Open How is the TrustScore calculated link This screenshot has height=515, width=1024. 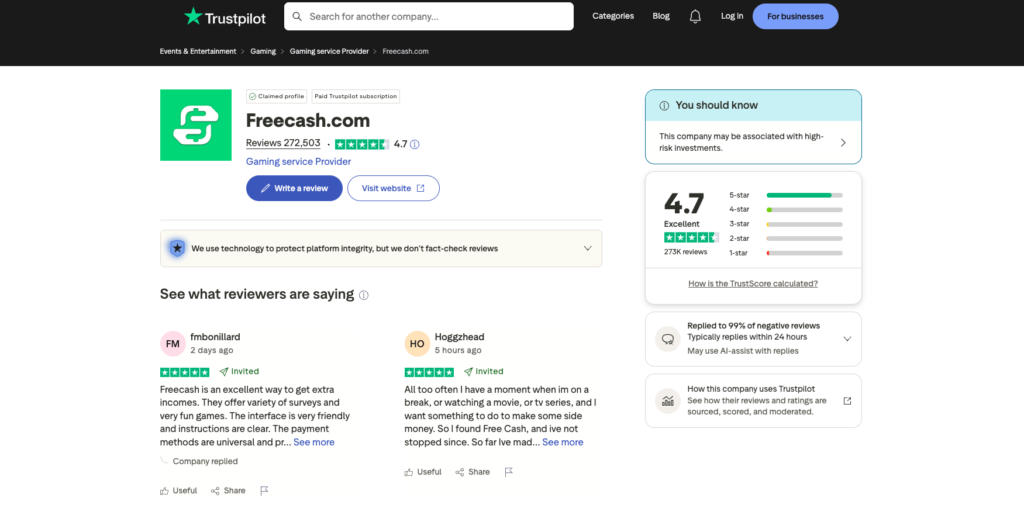(x=753, y=284)
